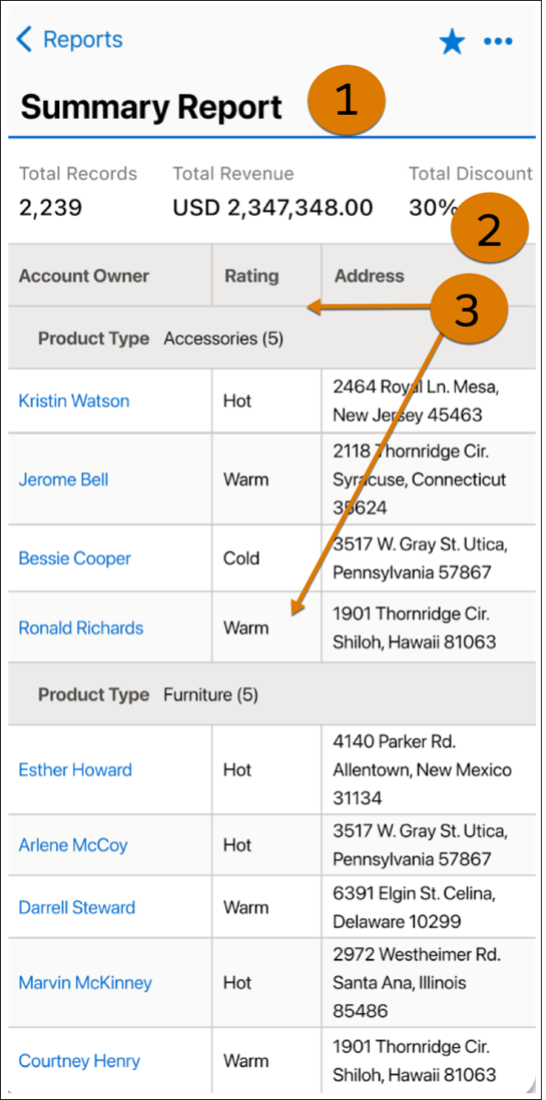Tap the Total Revenue summary value
This screenshot has width=546, height=1100.
272,208
